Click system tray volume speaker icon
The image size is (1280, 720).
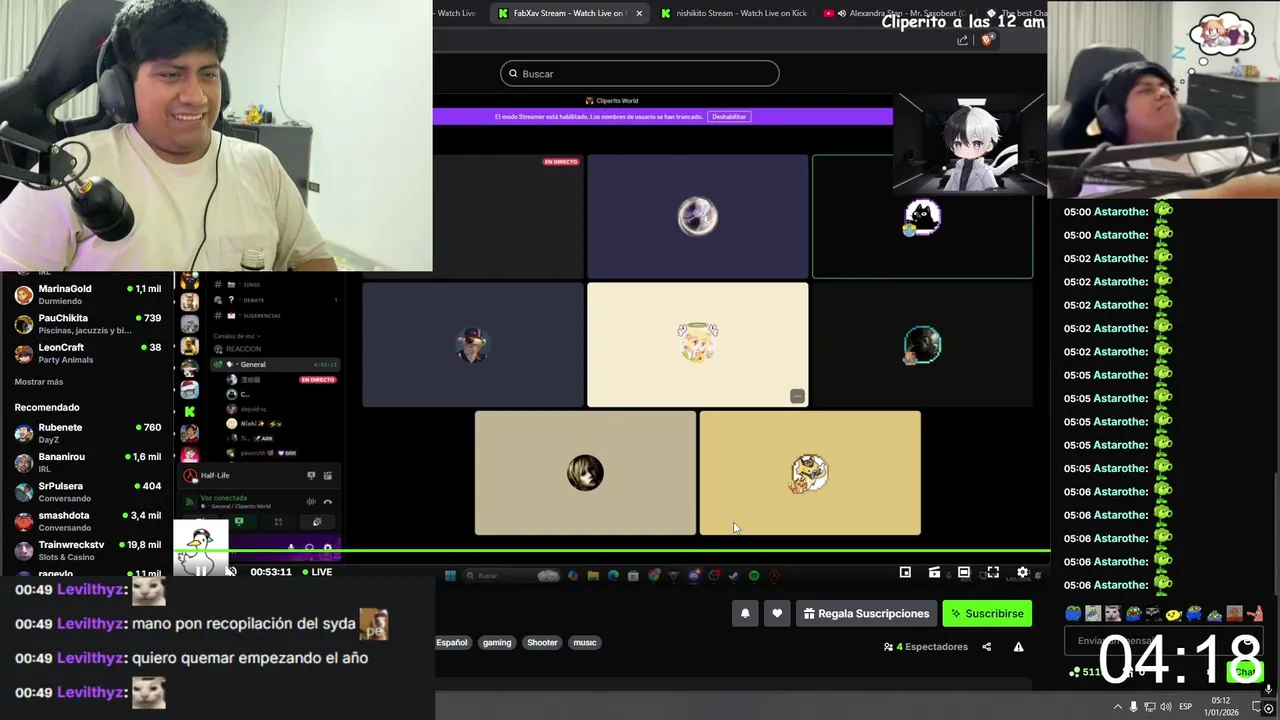pos(1166,707)
